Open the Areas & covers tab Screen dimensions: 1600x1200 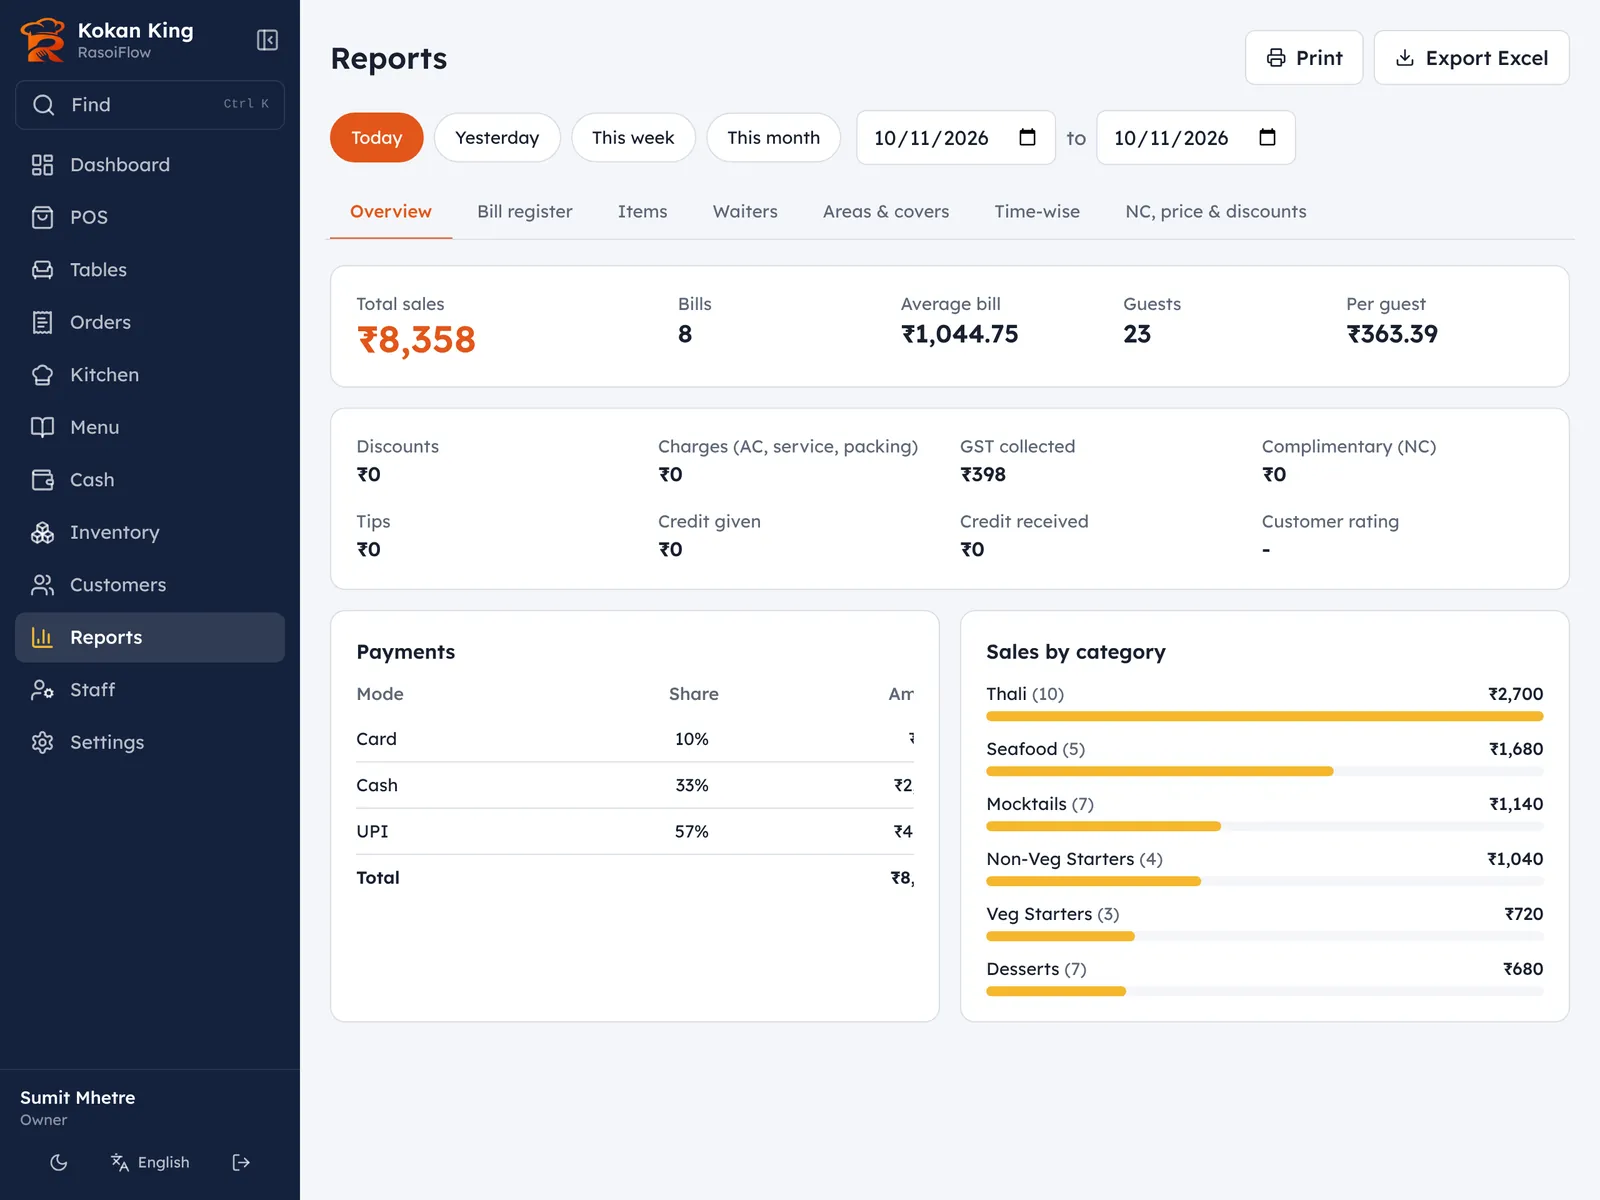tap(886, 212)
